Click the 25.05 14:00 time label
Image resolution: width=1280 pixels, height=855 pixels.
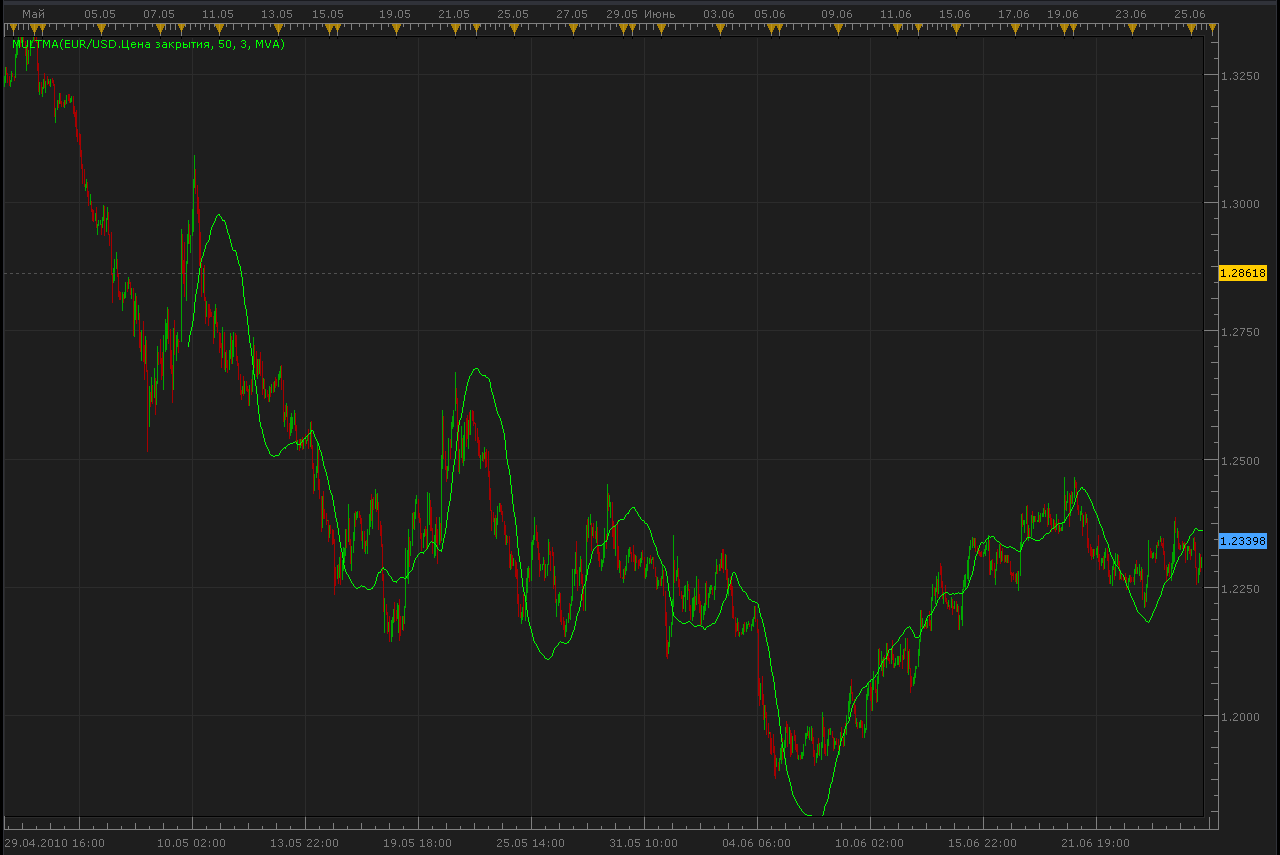tap(531, 843)
